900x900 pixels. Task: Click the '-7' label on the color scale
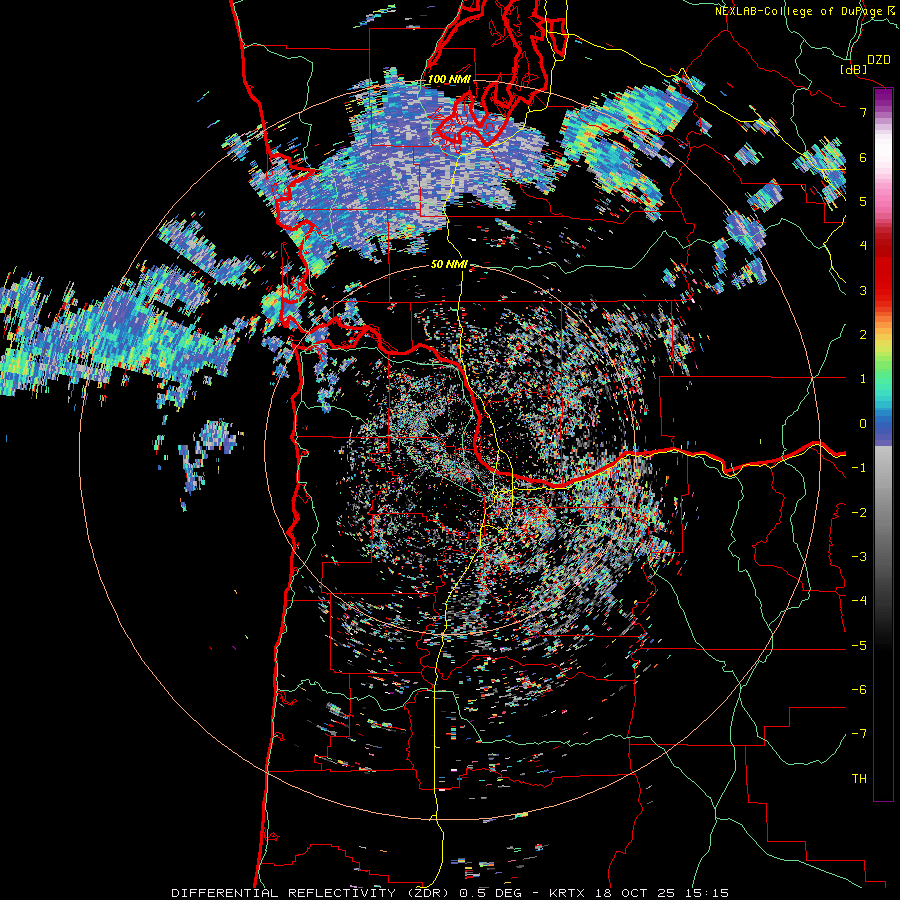859,734
